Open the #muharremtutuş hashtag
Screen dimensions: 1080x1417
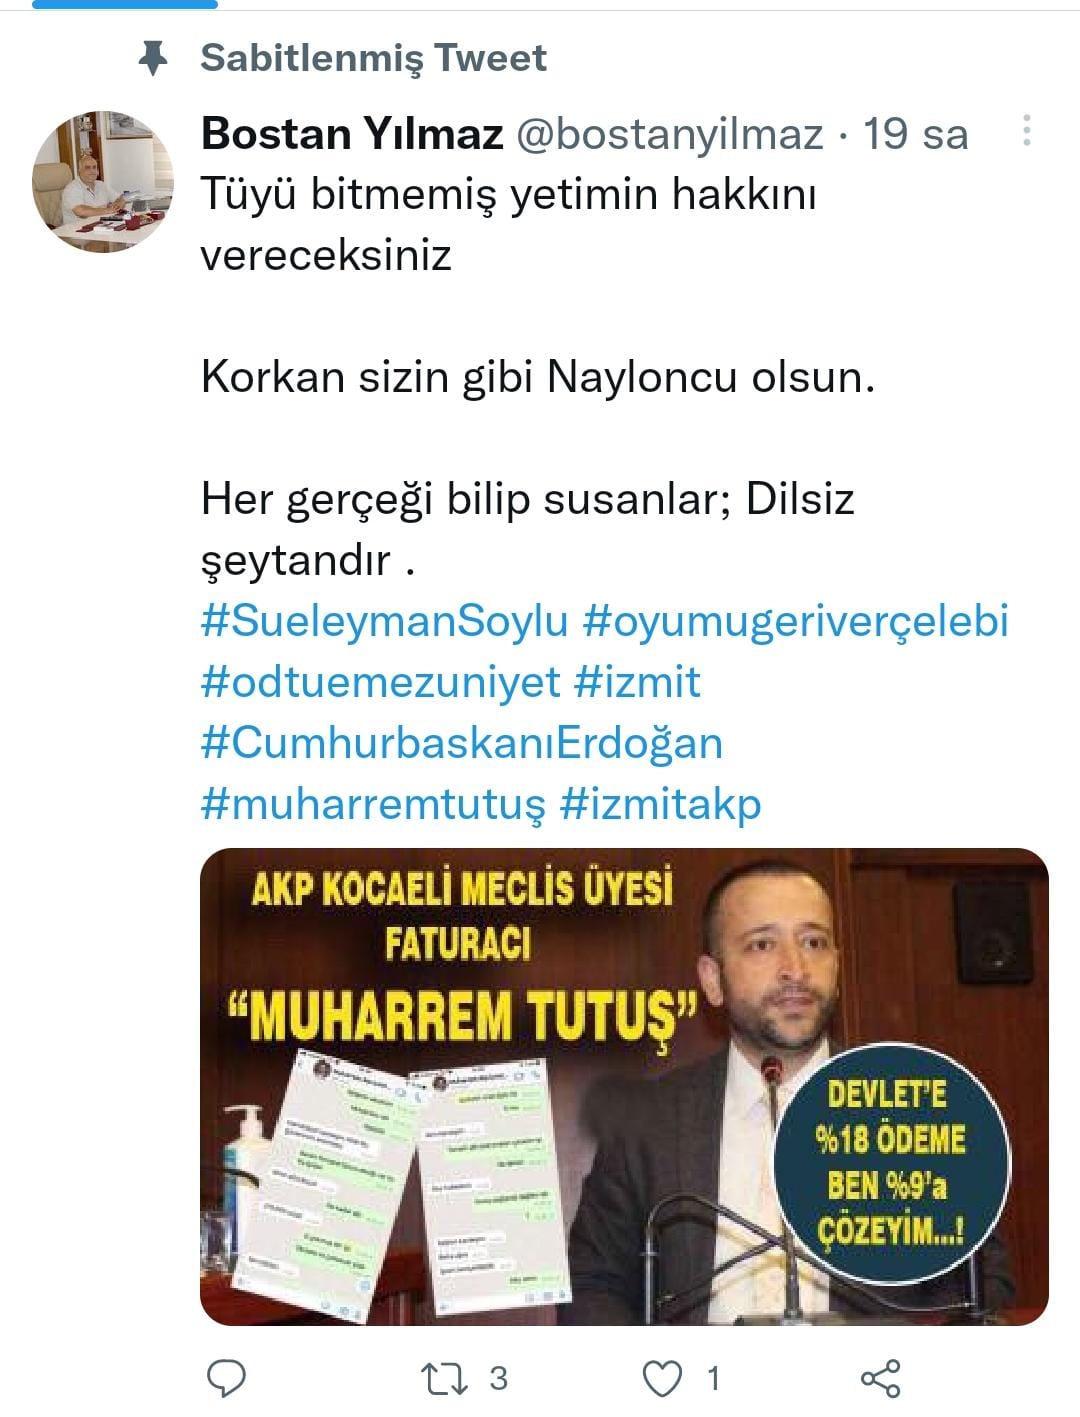374,804
